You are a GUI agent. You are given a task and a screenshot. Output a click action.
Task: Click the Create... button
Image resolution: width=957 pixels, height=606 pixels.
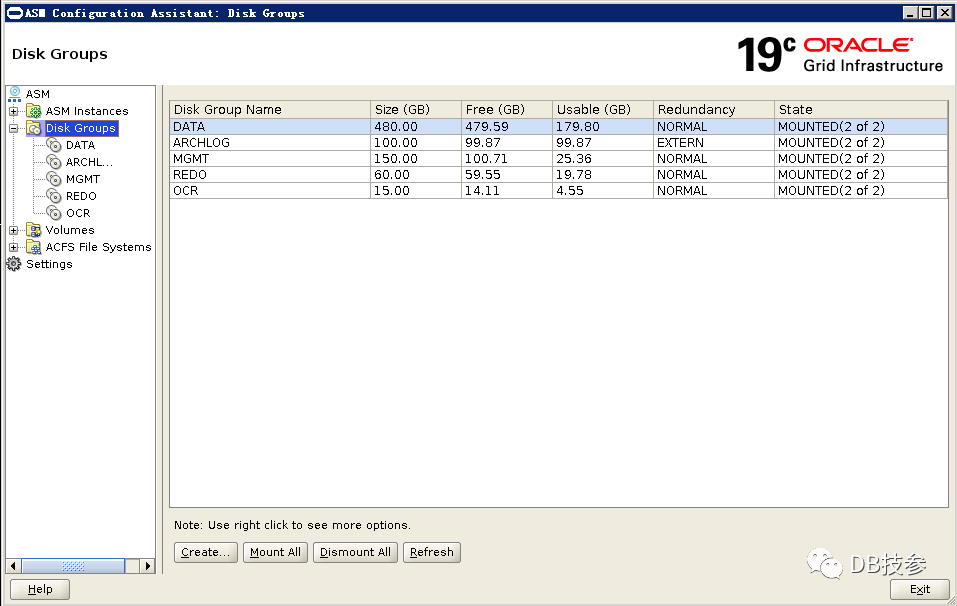[206, 552]
